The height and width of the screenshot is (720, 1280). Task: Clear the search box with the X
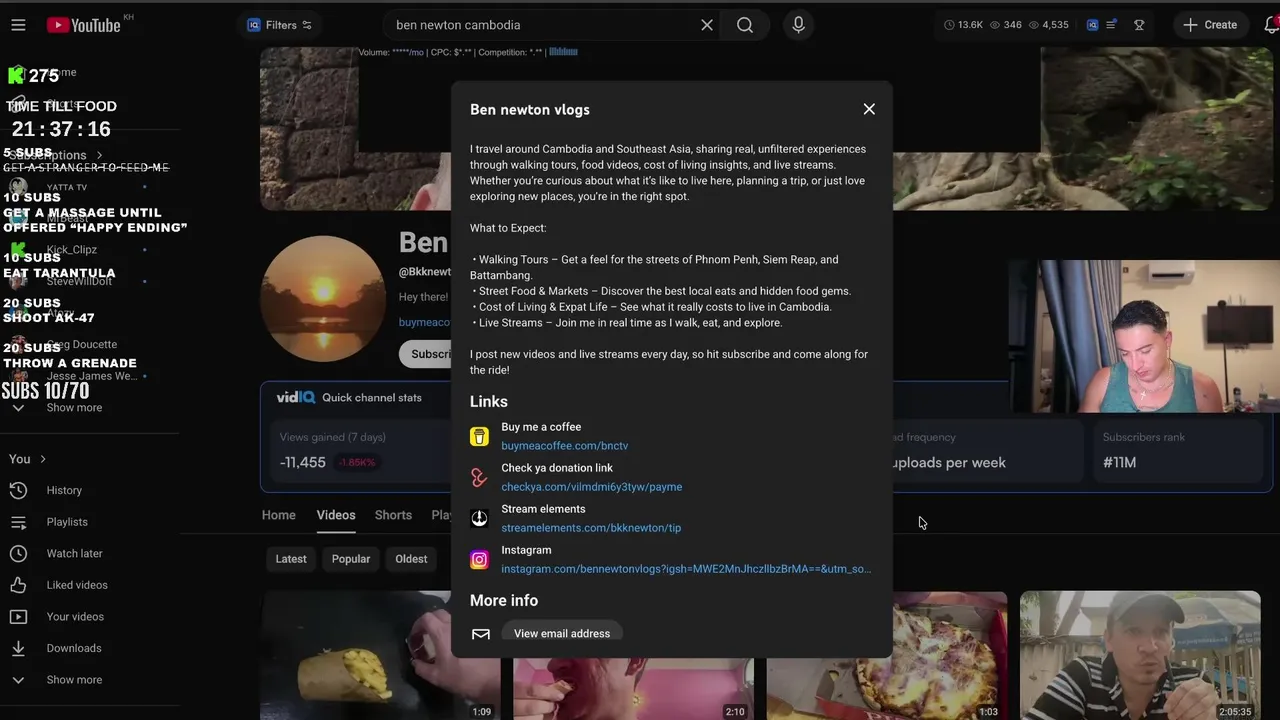pos(707,25)
